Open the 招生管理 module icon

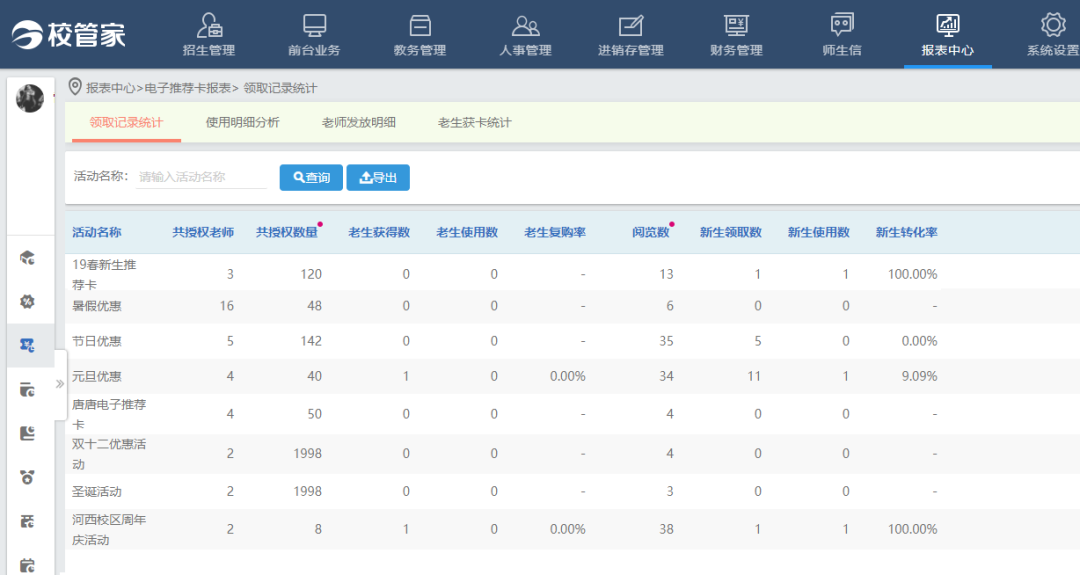[208, 26]
